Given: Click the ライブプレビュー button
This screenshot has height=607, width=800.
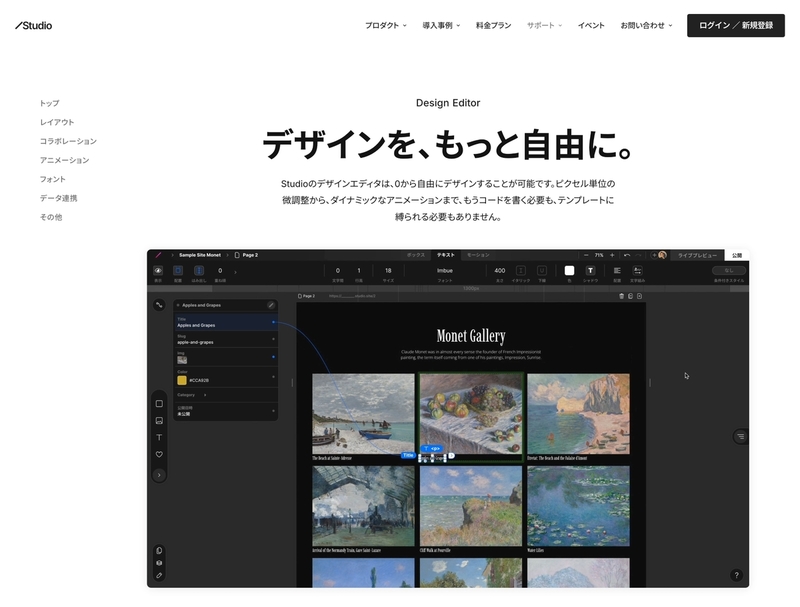Looking at the screenshot, I should 697,255.
